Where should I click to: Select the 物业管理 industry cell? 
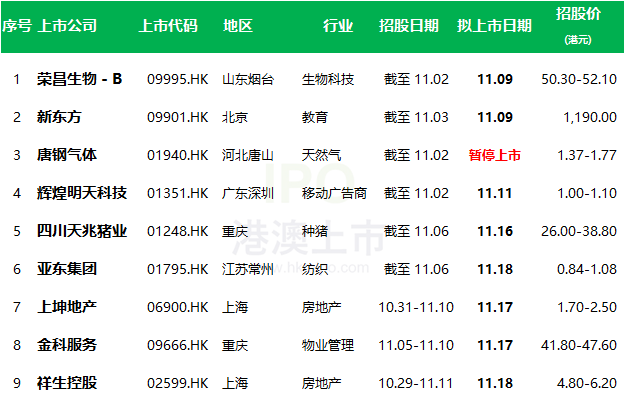pyautogui.click(x=328, y=345)
